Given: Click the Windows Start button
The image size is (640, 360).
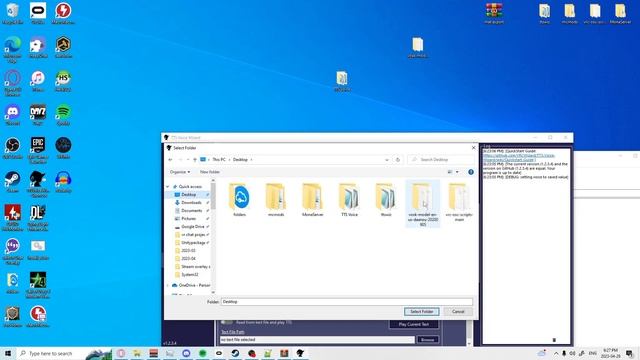Looking at the screenshot, I should pos(8,353).
